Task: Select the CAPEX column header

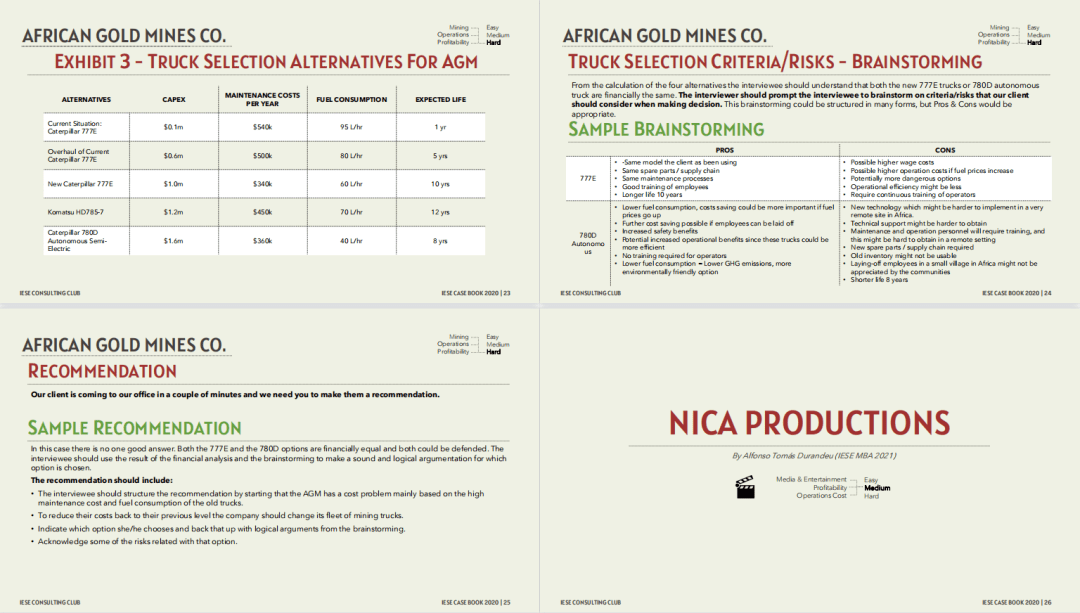Action: pyautogui.click(x=173, y=100)
